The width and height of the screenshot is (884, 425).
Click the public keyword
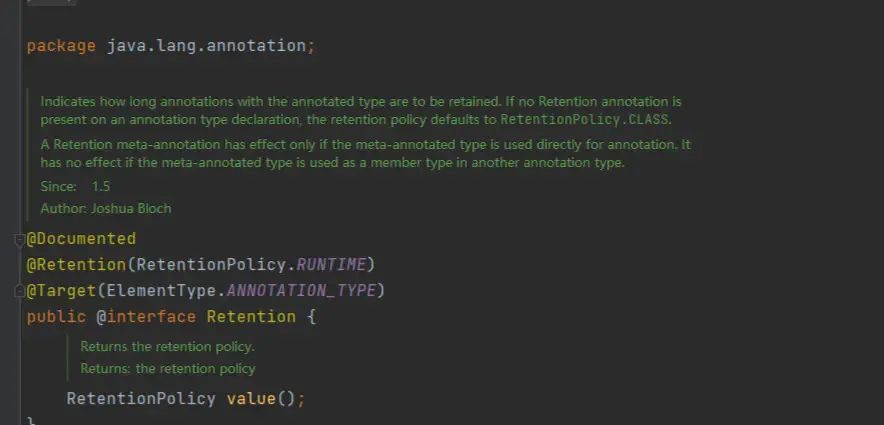(56, 317)
